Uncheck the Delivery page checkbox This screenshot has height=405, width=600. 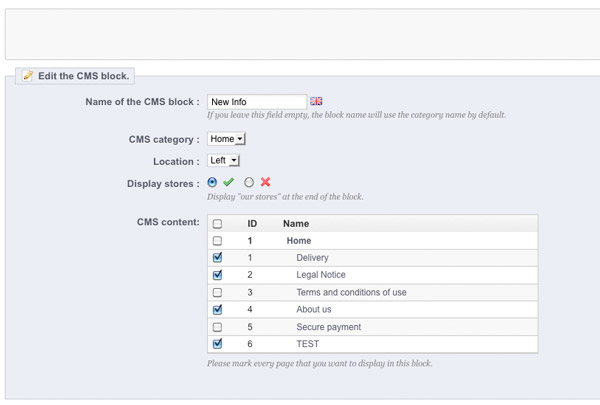[217, 258]
